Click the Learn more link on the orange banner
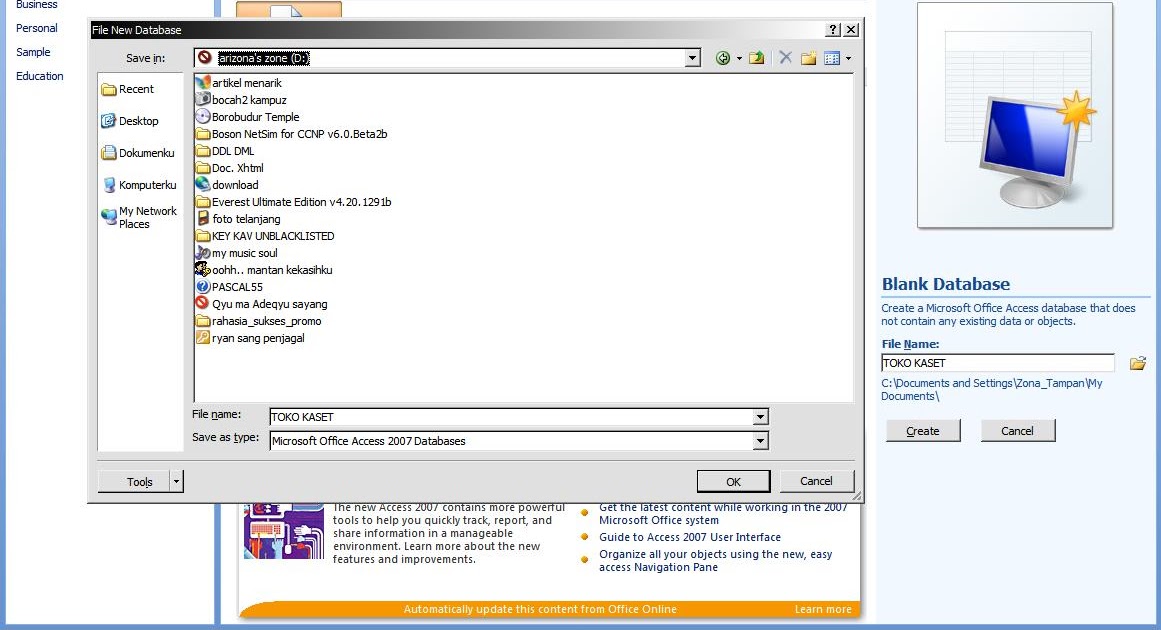The image size is (1161, 630). tap(822, 609)
